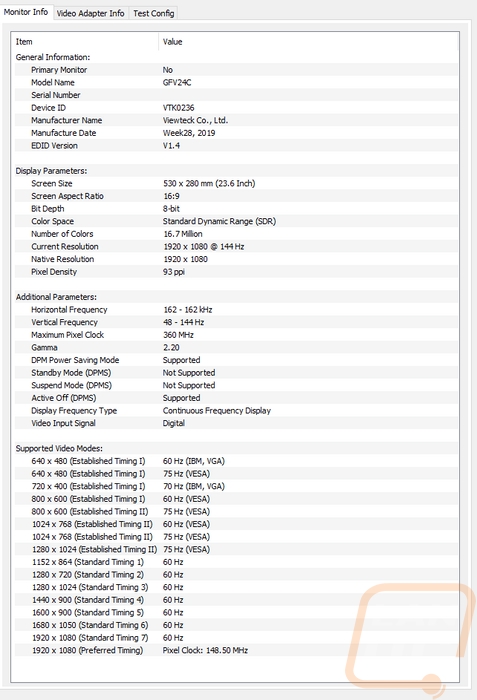
Task: Select 1280 x 1024 (Standard Timing 3) row
Action: (x=236, y=587)
